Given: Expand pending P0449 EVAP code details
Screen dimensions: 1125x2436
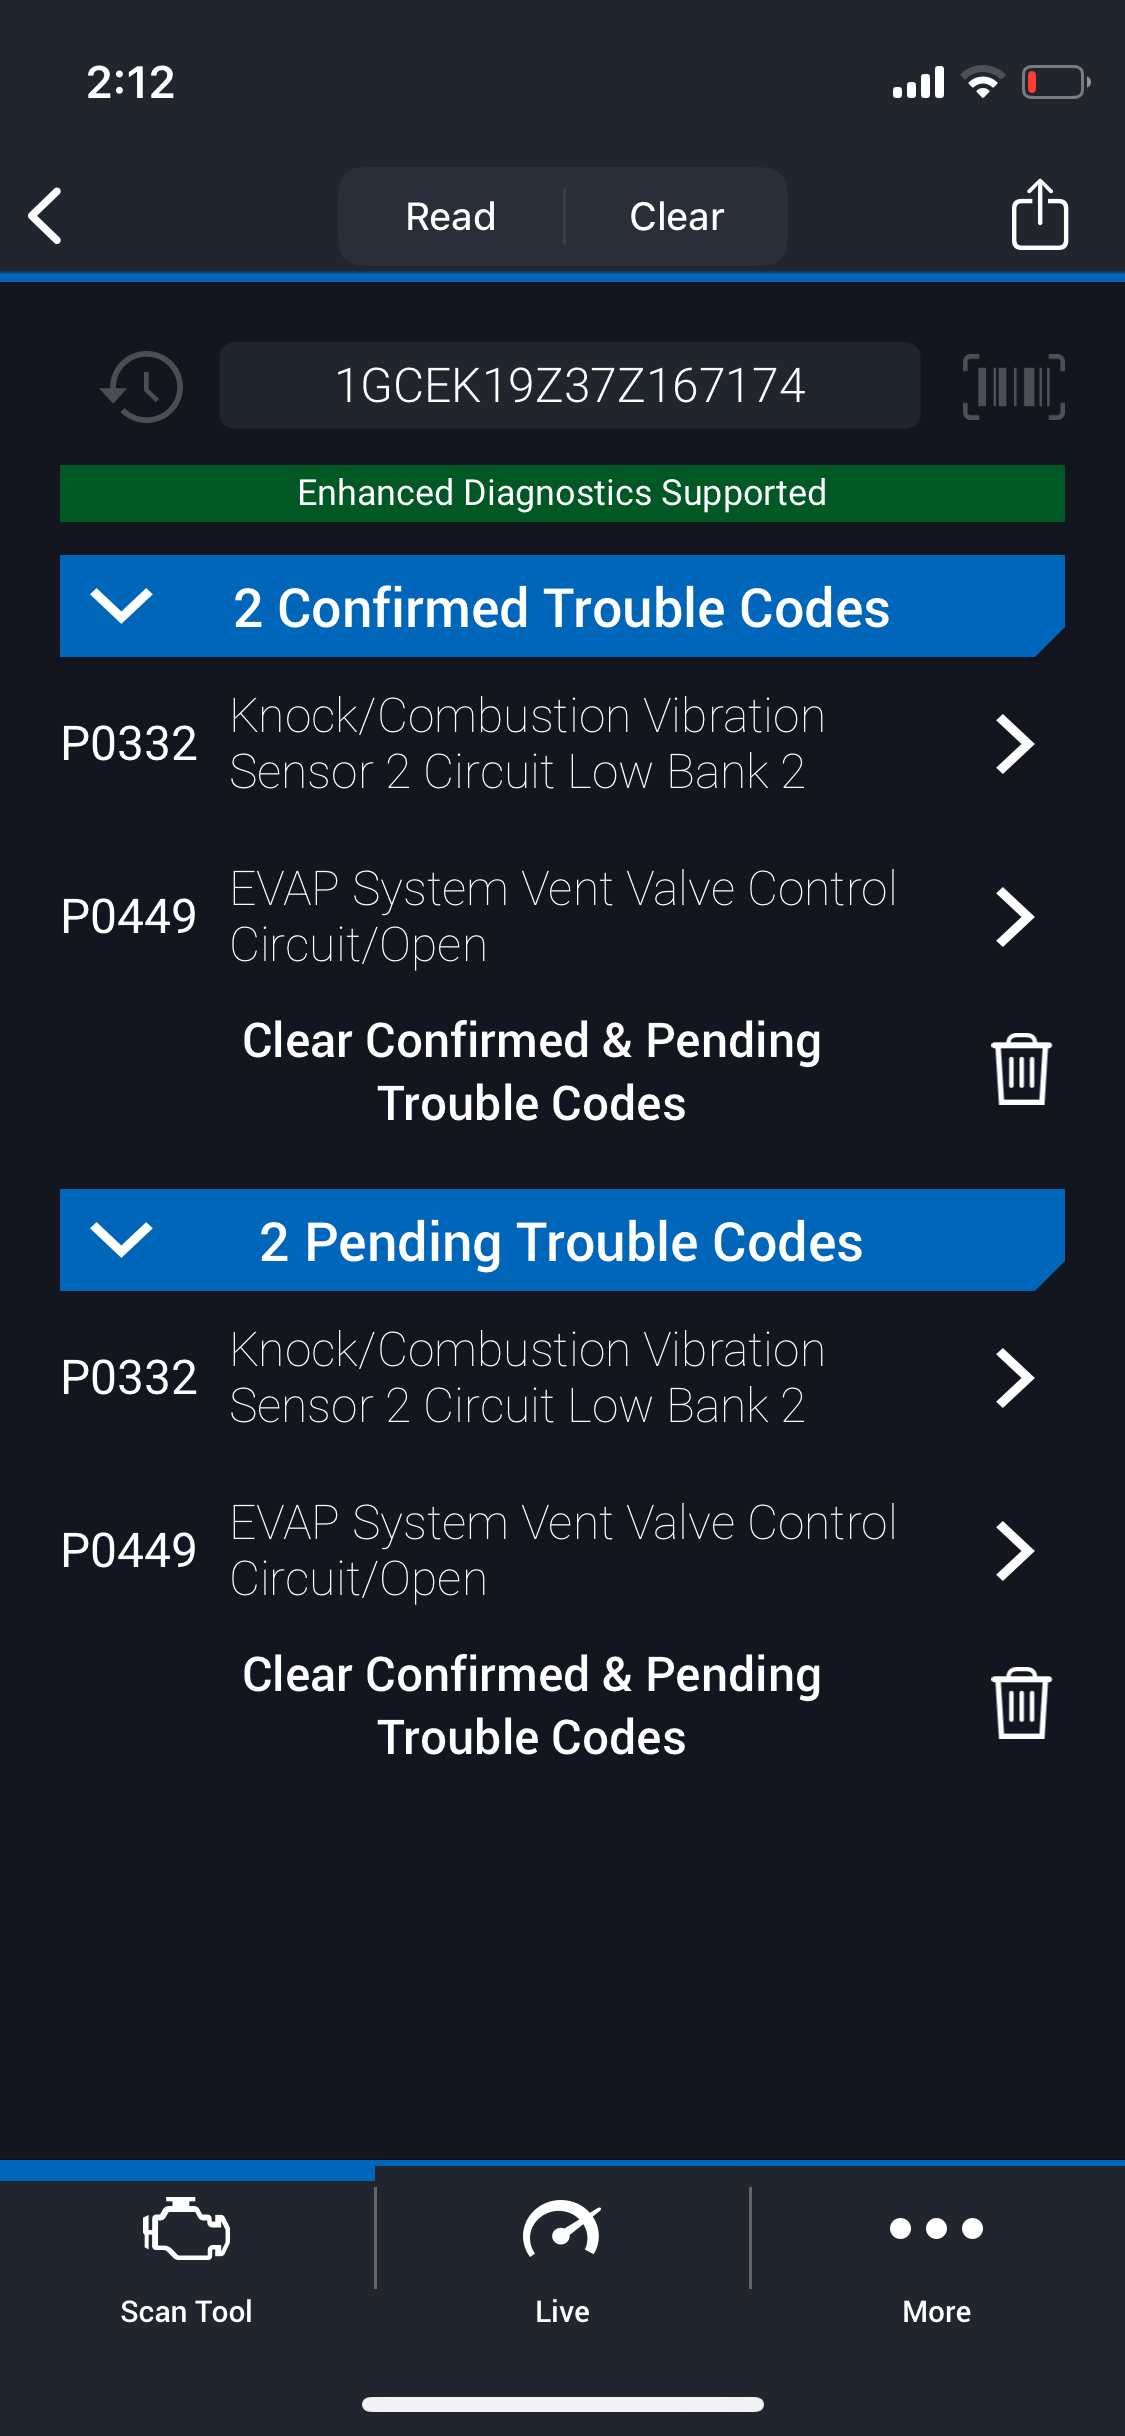Looking at the screenshot, I should [x=1014, y=1551].
